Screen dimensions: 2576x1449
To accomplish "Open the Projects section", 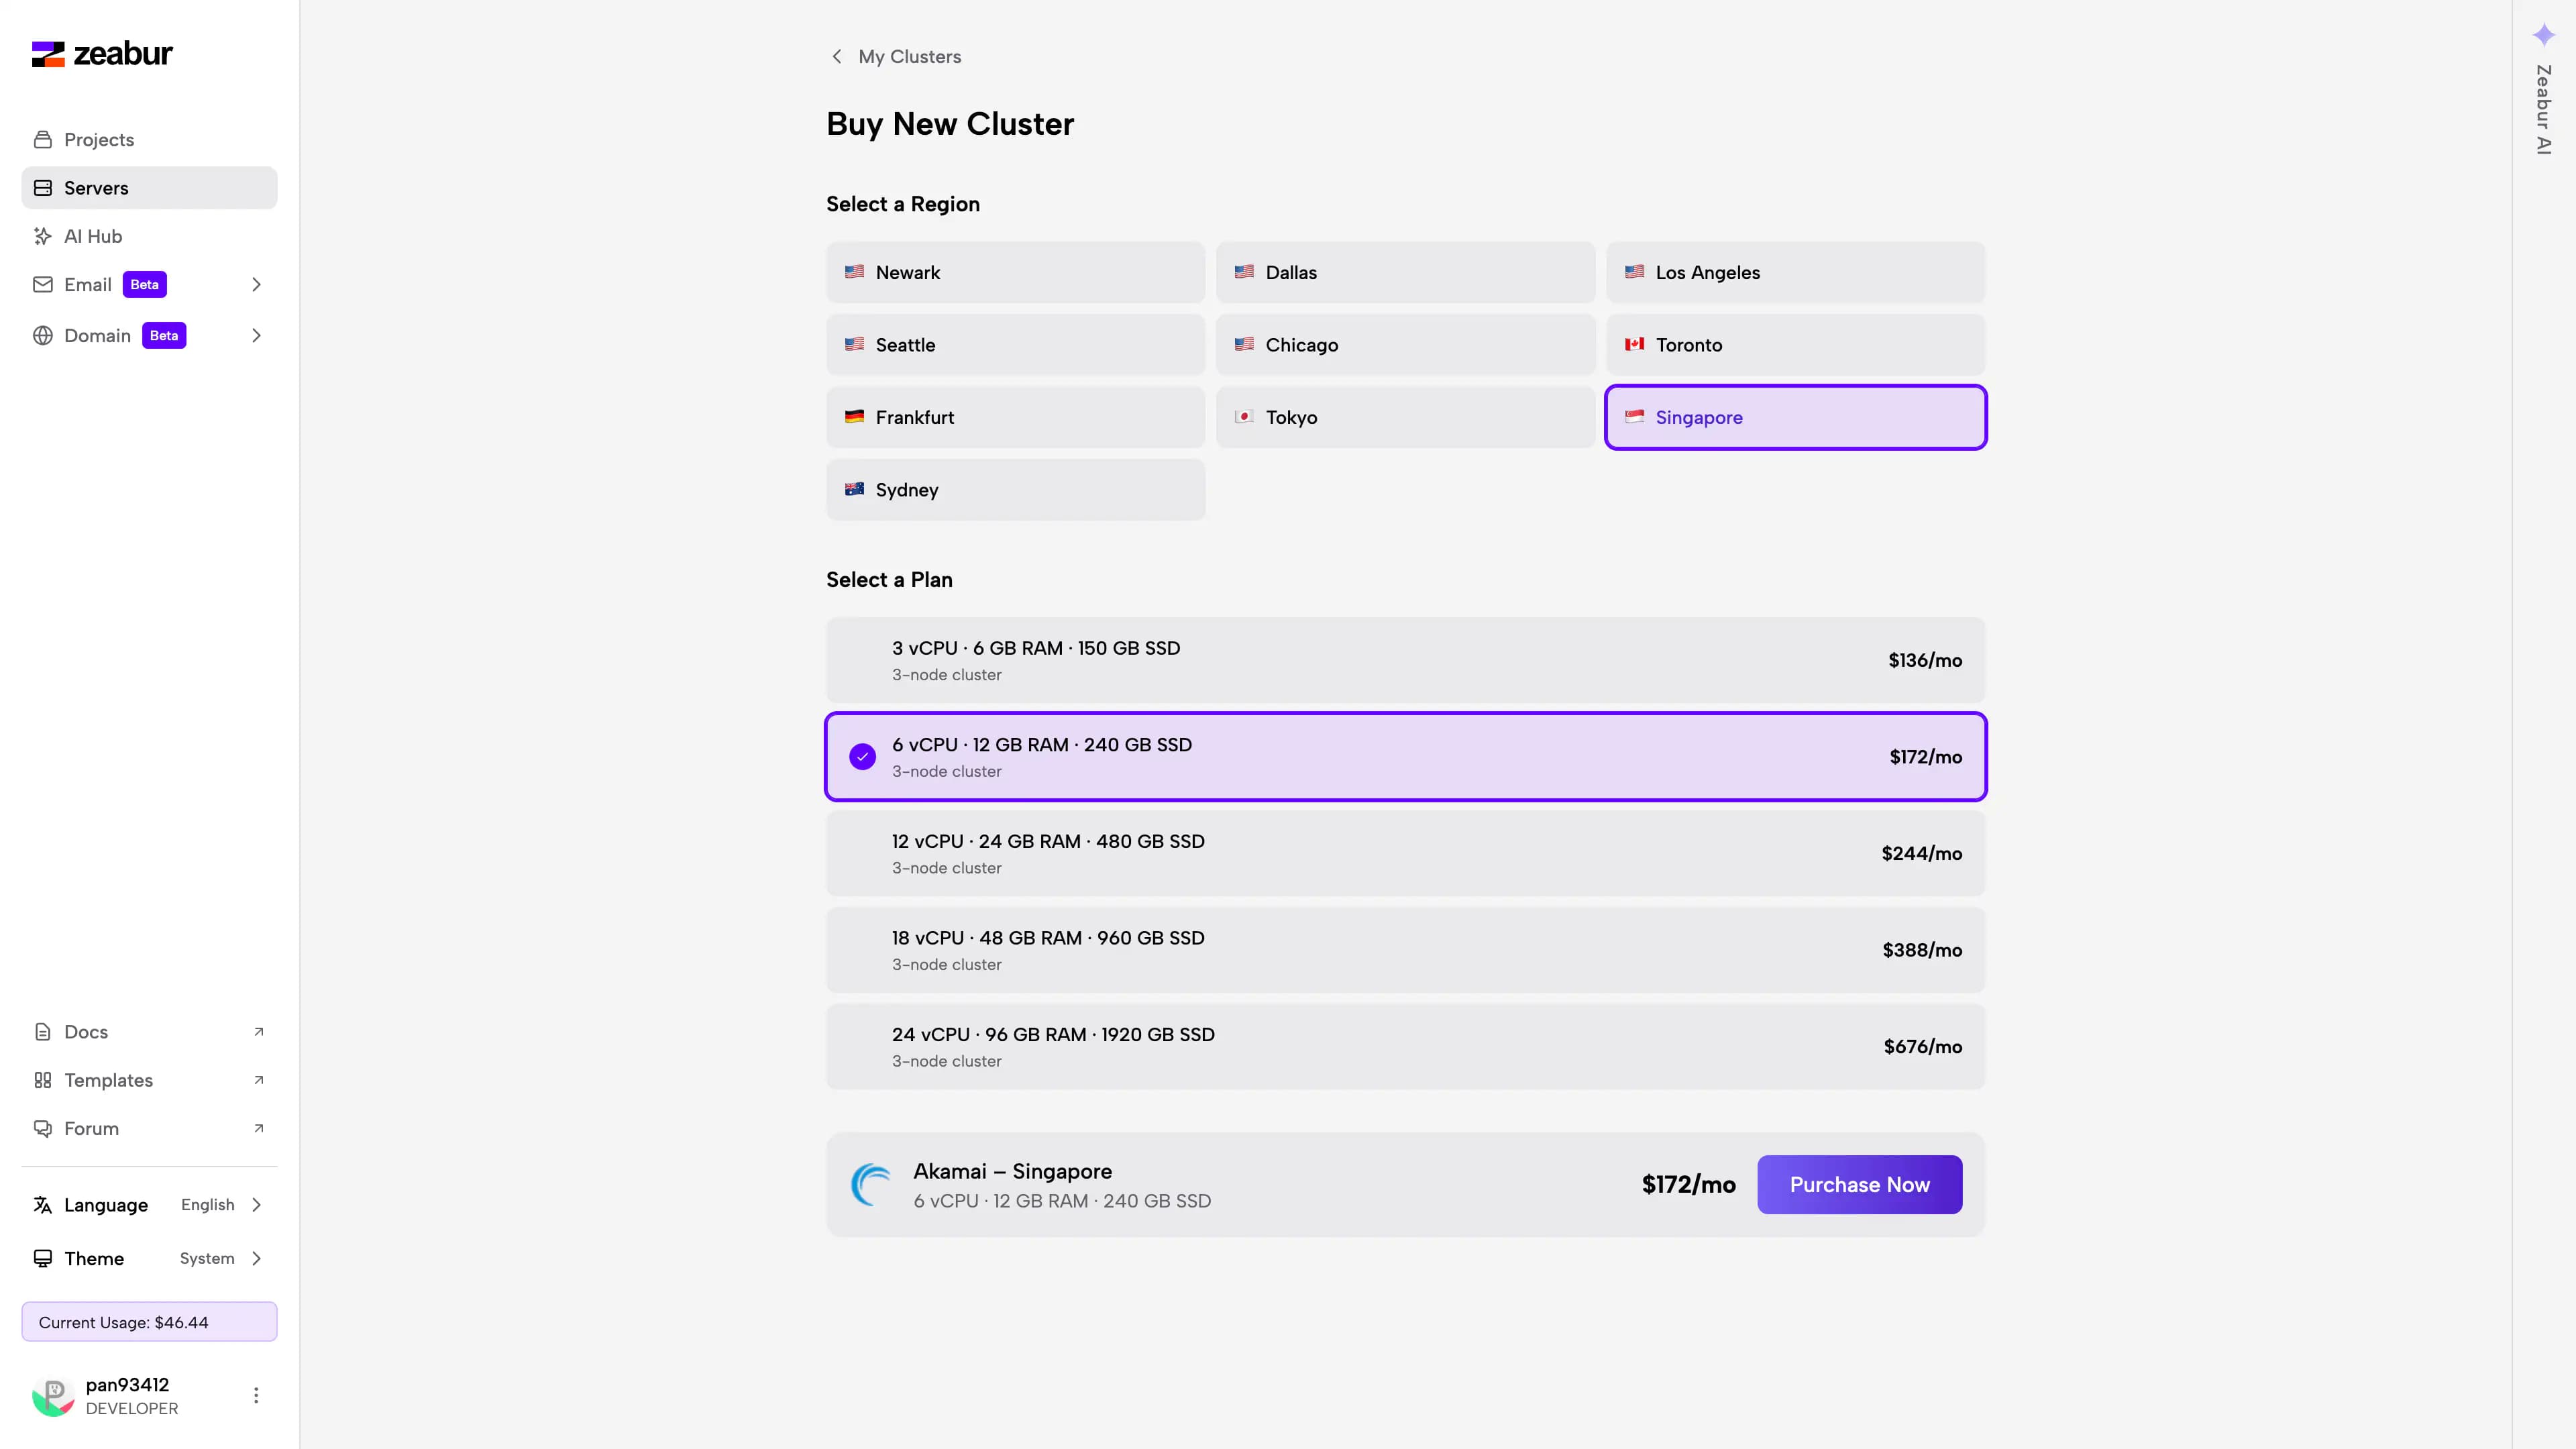I will [x=98, y=140].
